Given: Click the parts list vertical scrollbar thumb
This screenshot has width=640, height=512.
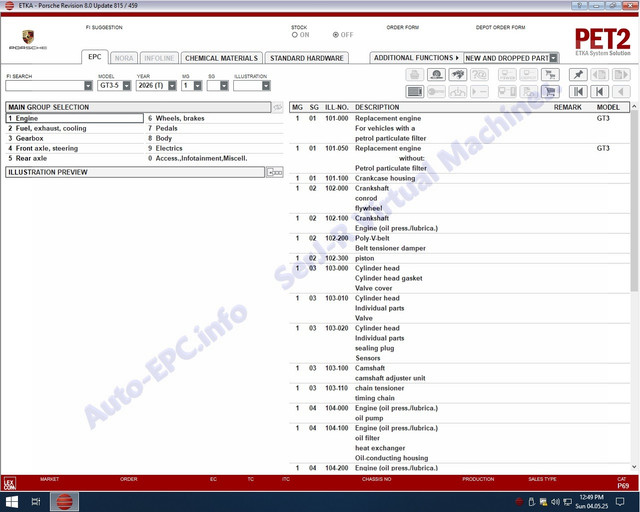Looking at the screenshot, I should pos(634,200).
